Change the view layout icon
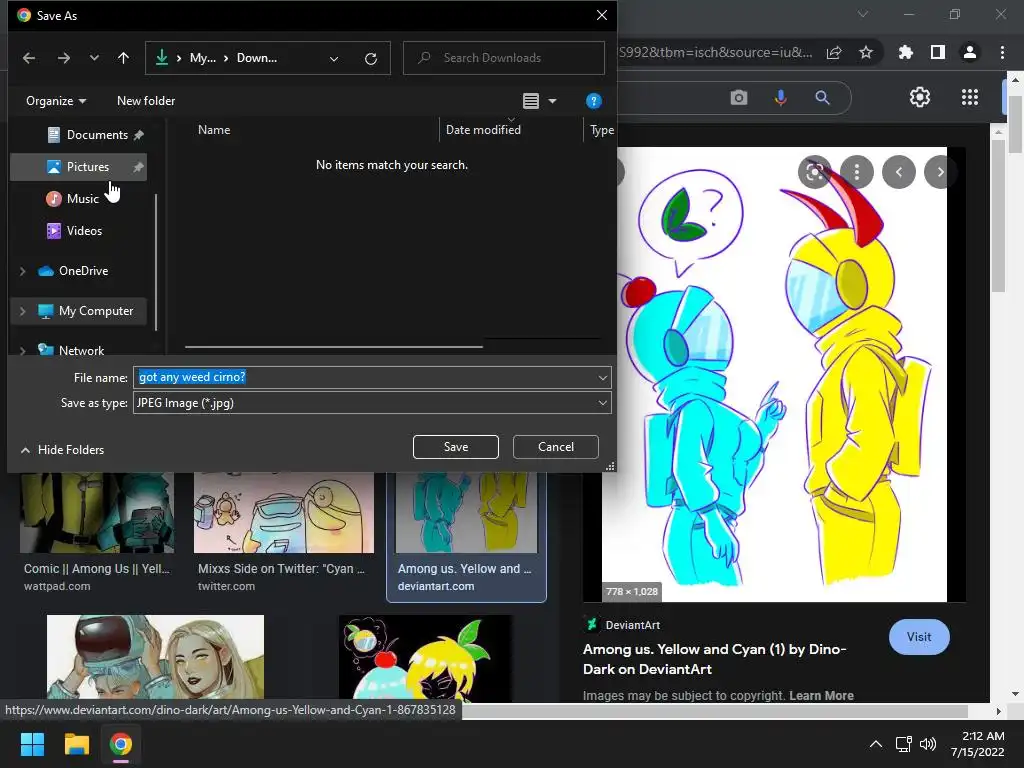Image resolution: width=1024 pixels, height=768 pixels. click(x=531, y=101)
